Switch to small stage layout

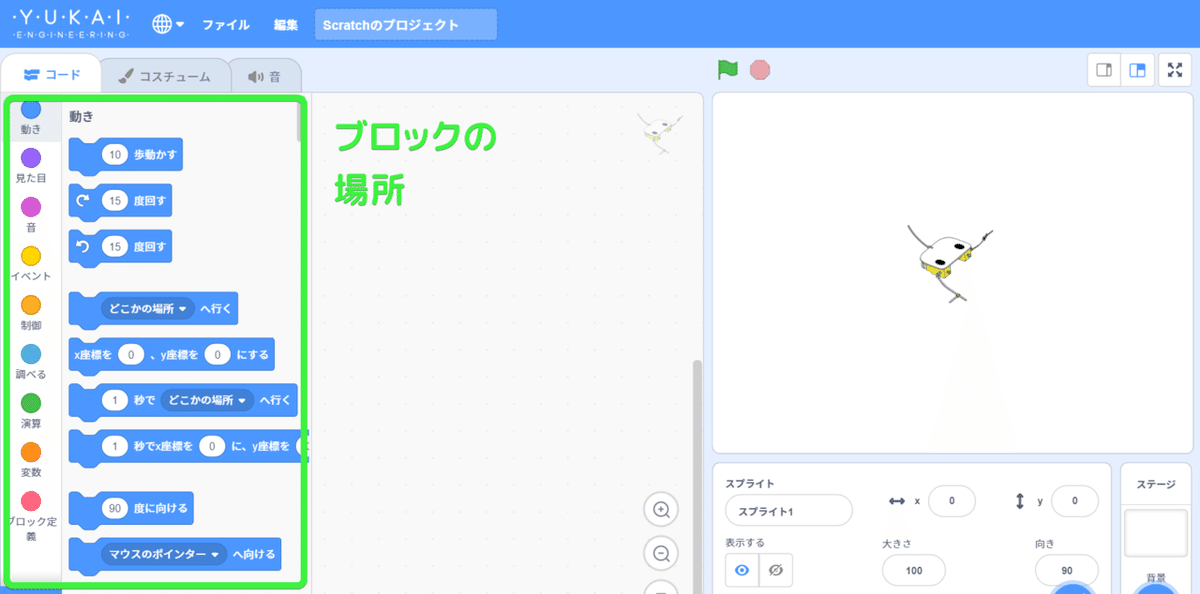[x=1104, y=70]
